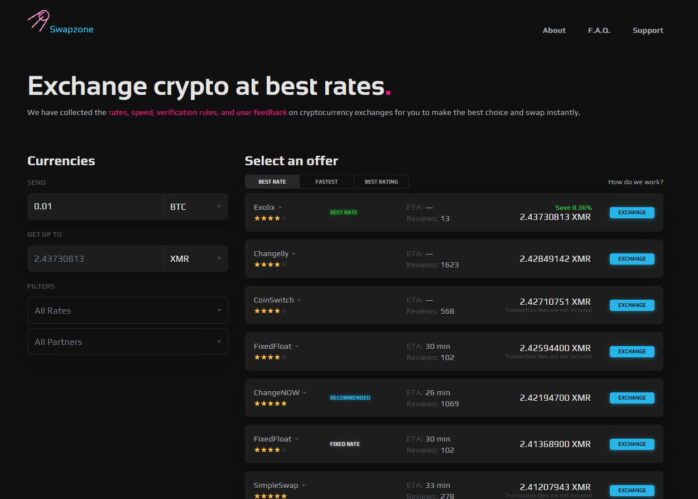Click Exolix star rating icons
The image size is (698, 499).
[x=267, y=218]
